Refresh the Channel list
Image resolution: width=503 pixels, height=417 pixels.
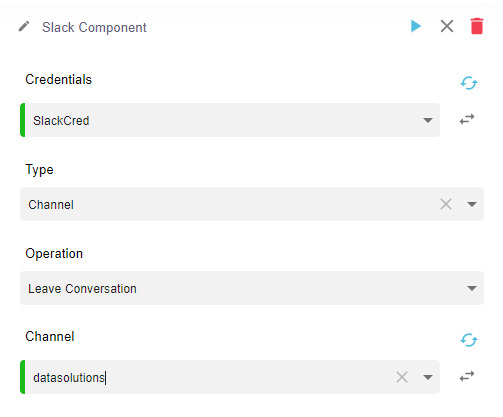coord(469,340)
